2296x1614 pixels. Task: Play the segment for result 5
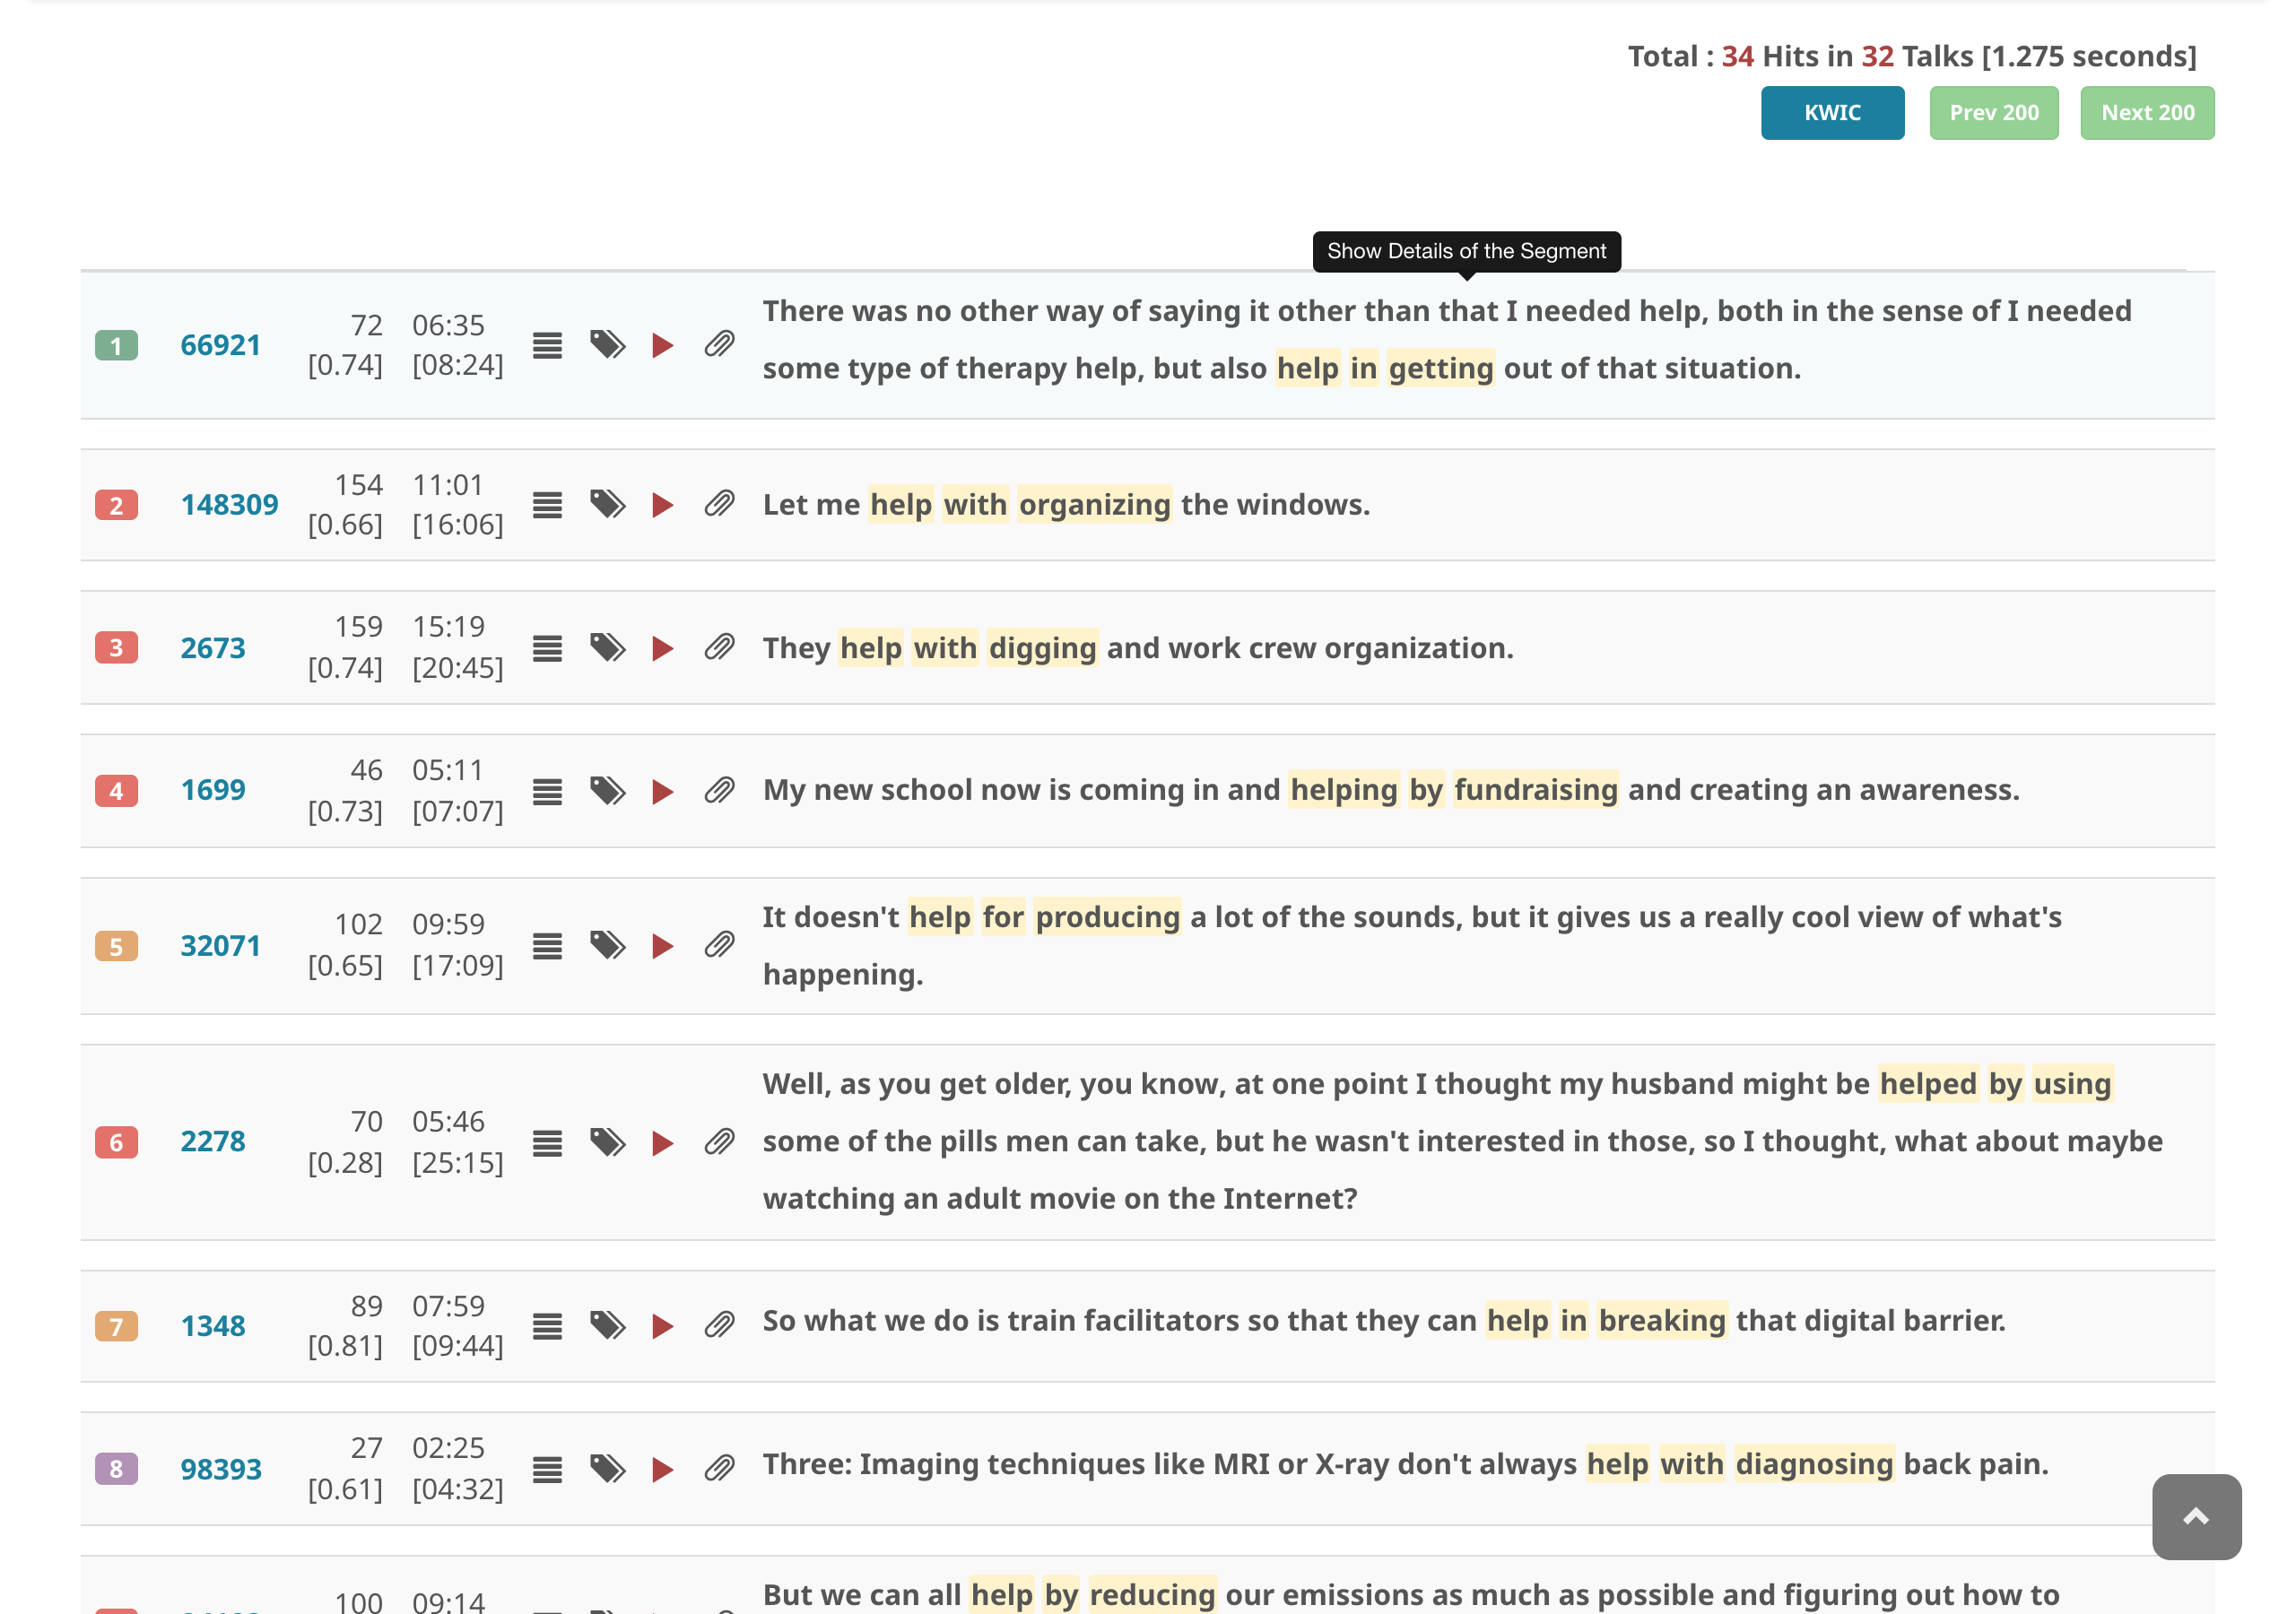point(662,946)
